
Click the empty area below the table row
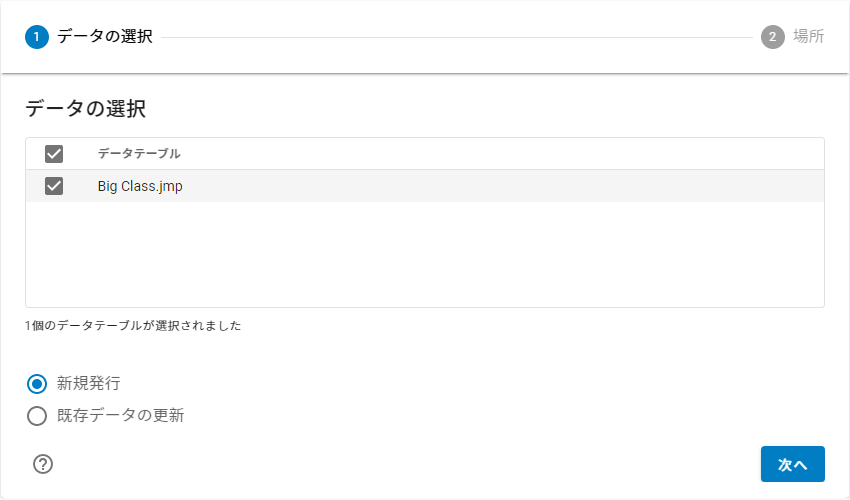424,255
